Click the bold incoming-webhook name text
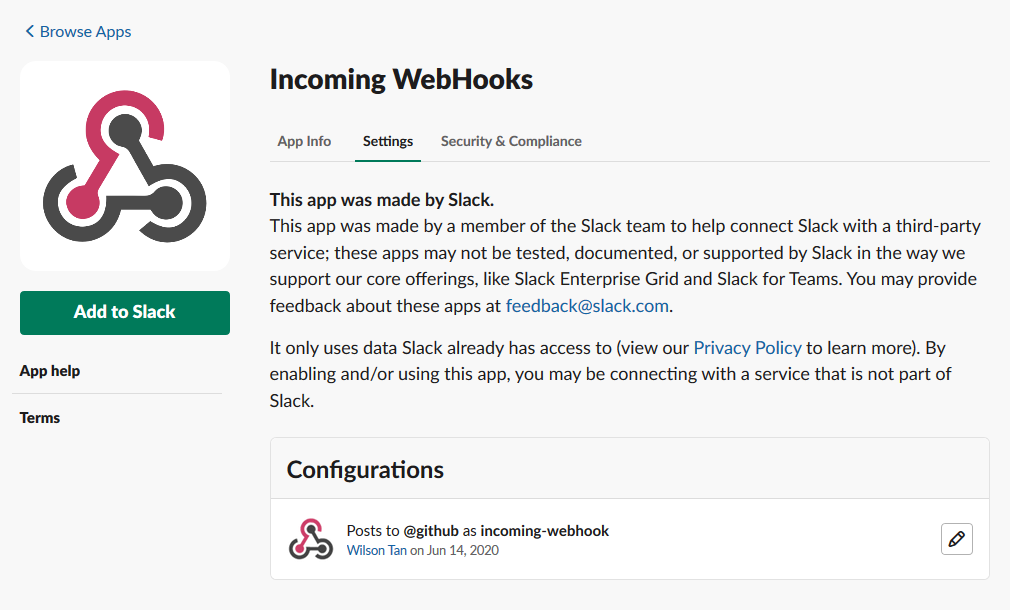This screenshot has width=1010, height=610. pos(544,531)
